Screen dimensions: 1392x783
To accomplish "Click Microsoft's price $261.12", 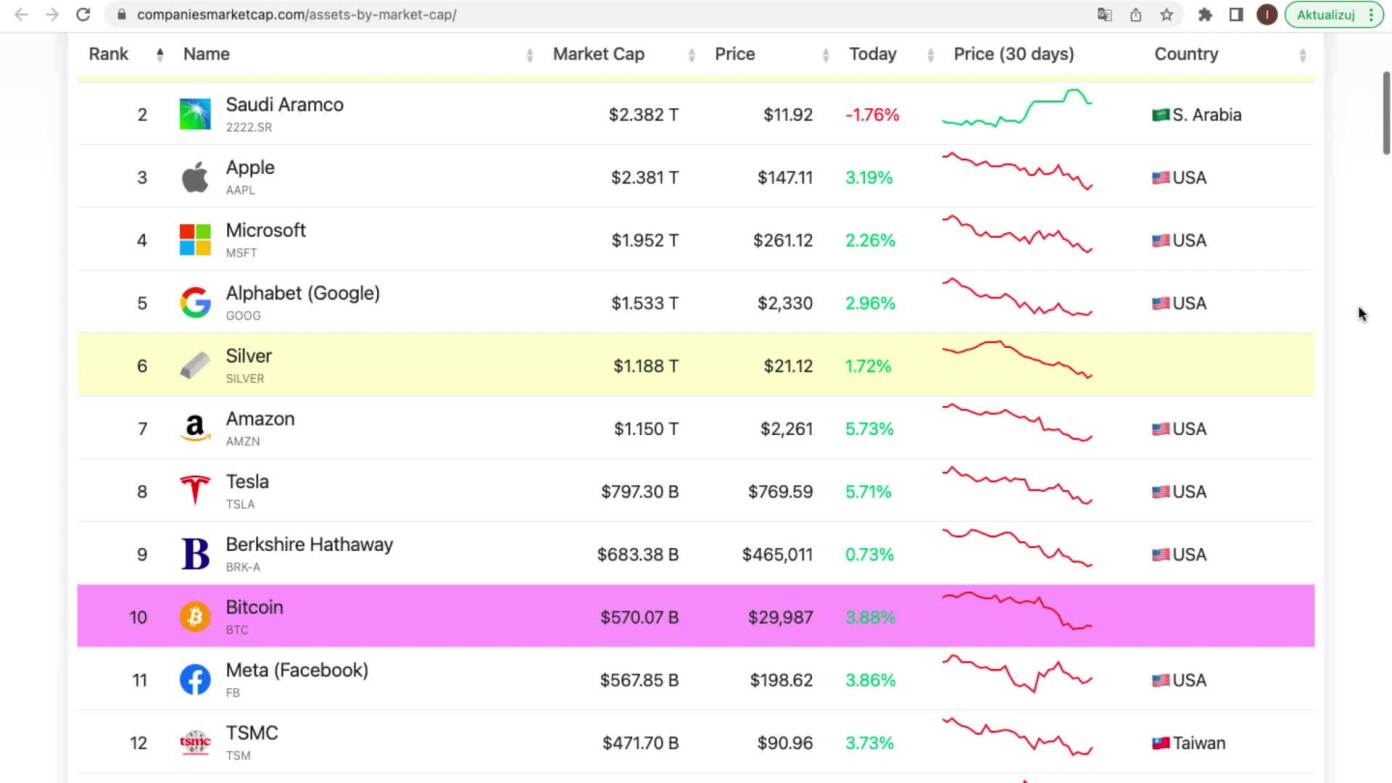I will click(783, 241).
